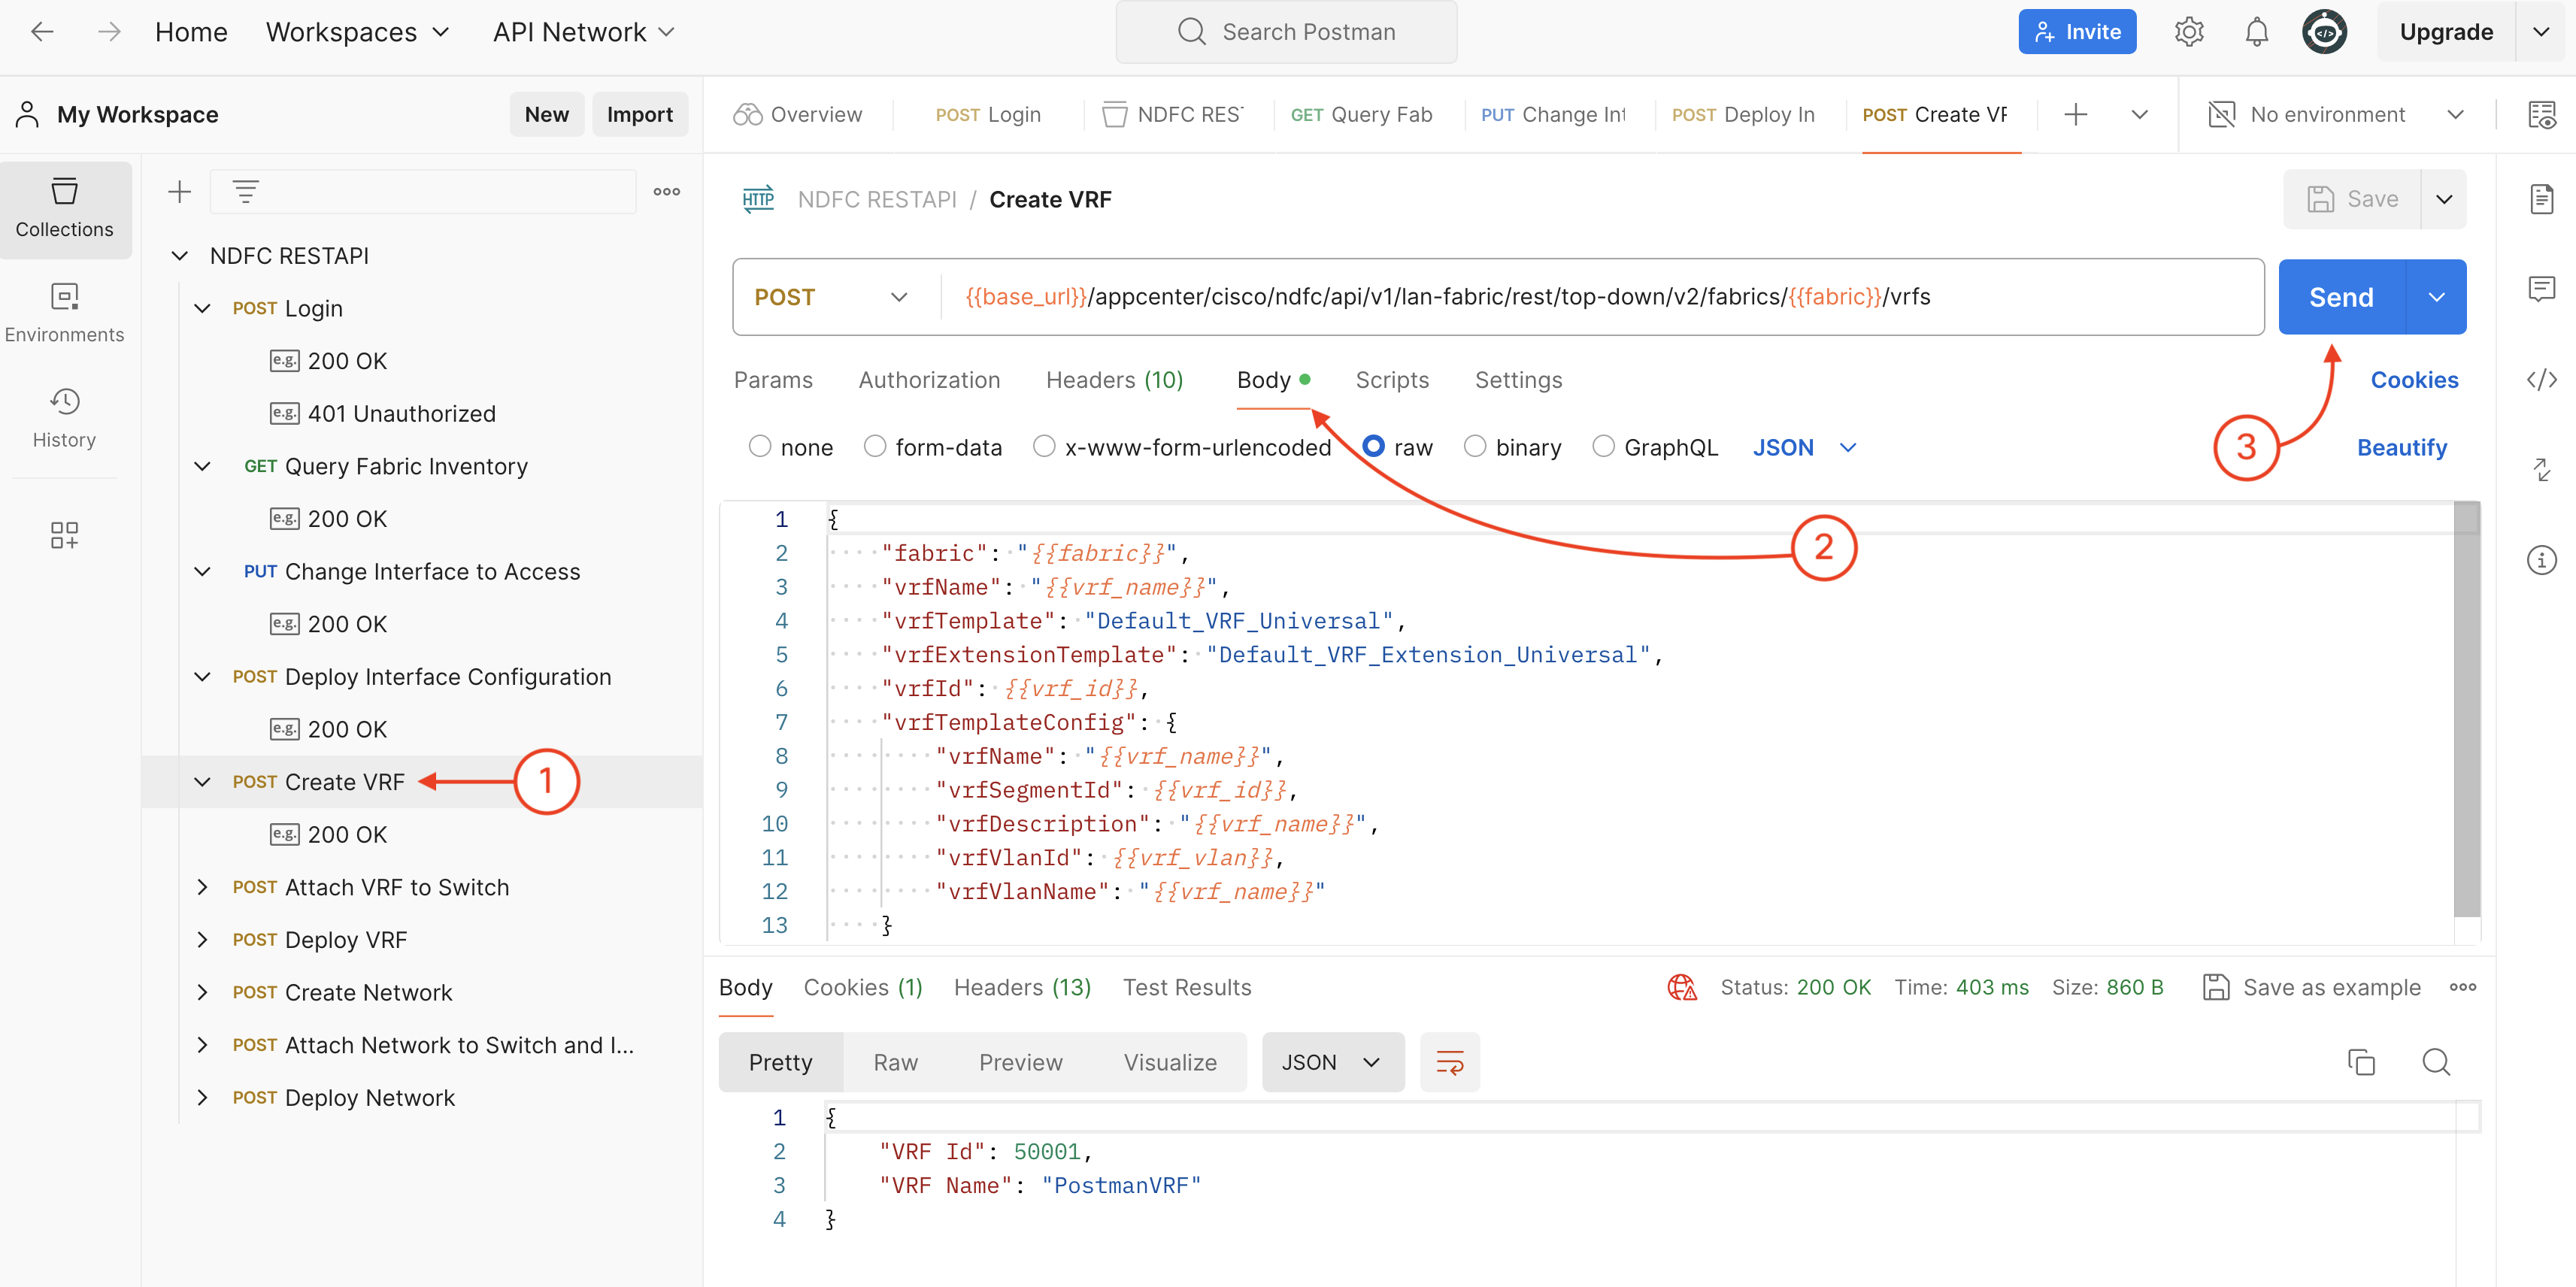Image resolution: width=2576 pixels, height=1287 pixels.
Task: Open the tab list overflow chevron
Action: pos(2139,114)
